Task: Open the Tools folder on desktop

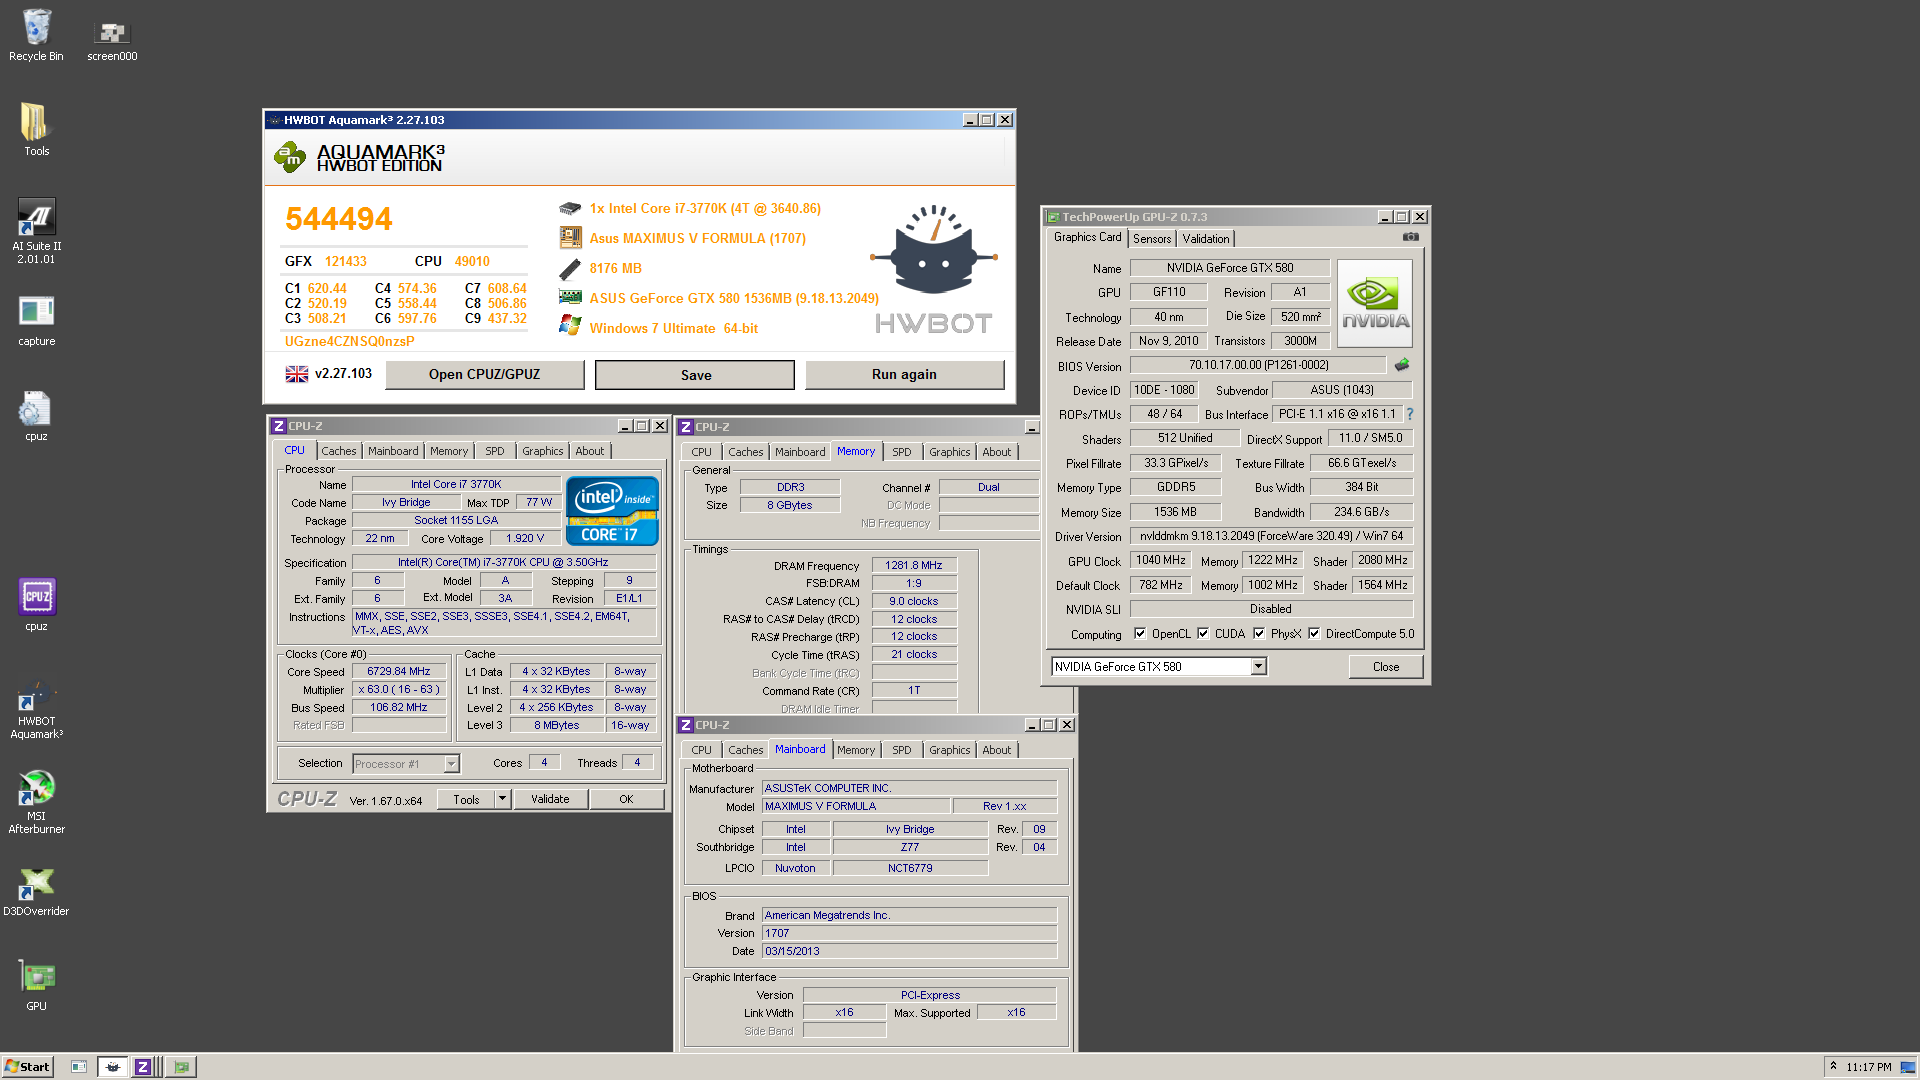Action: click(36, 130)
